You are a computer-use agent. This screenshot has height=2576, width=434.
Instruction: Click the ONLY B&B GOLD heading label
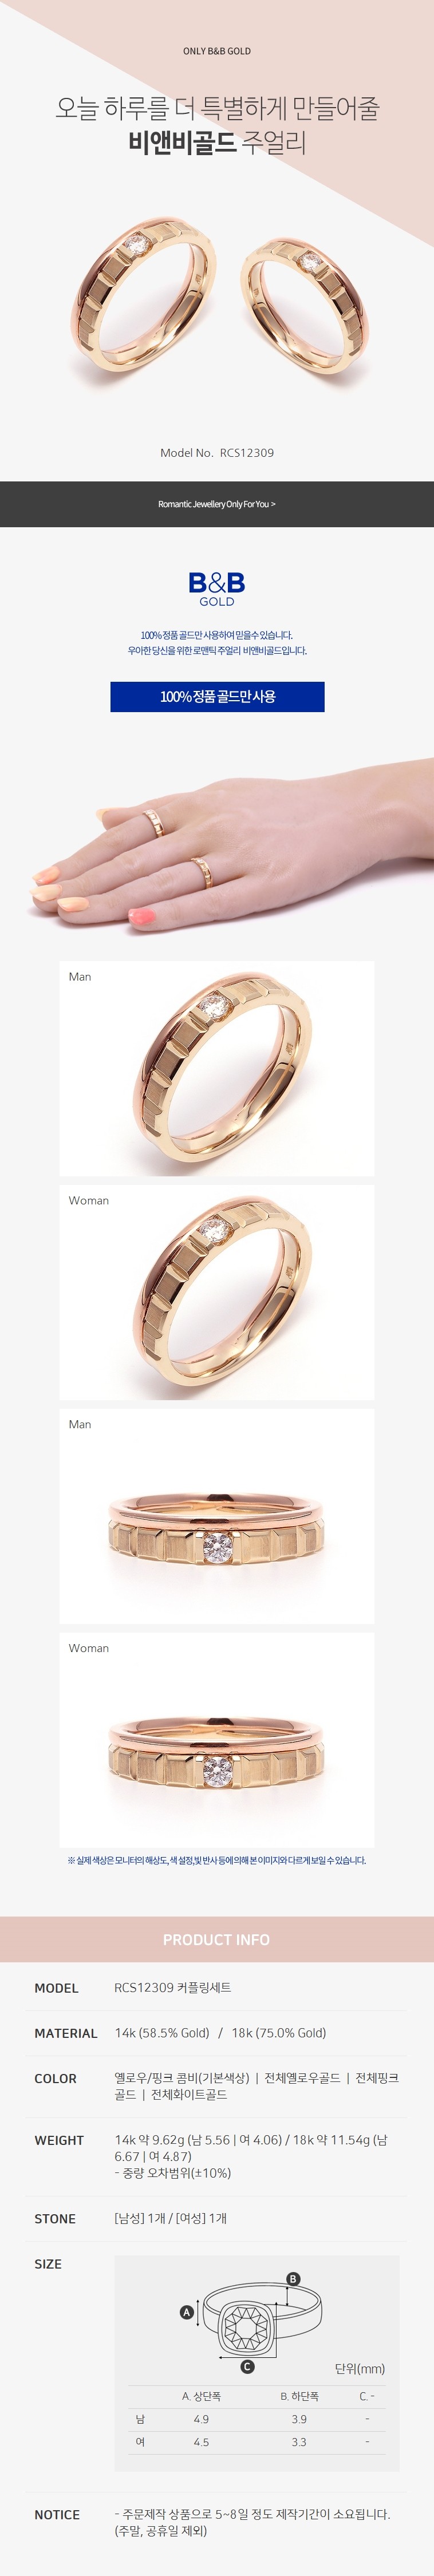point(217,51)
